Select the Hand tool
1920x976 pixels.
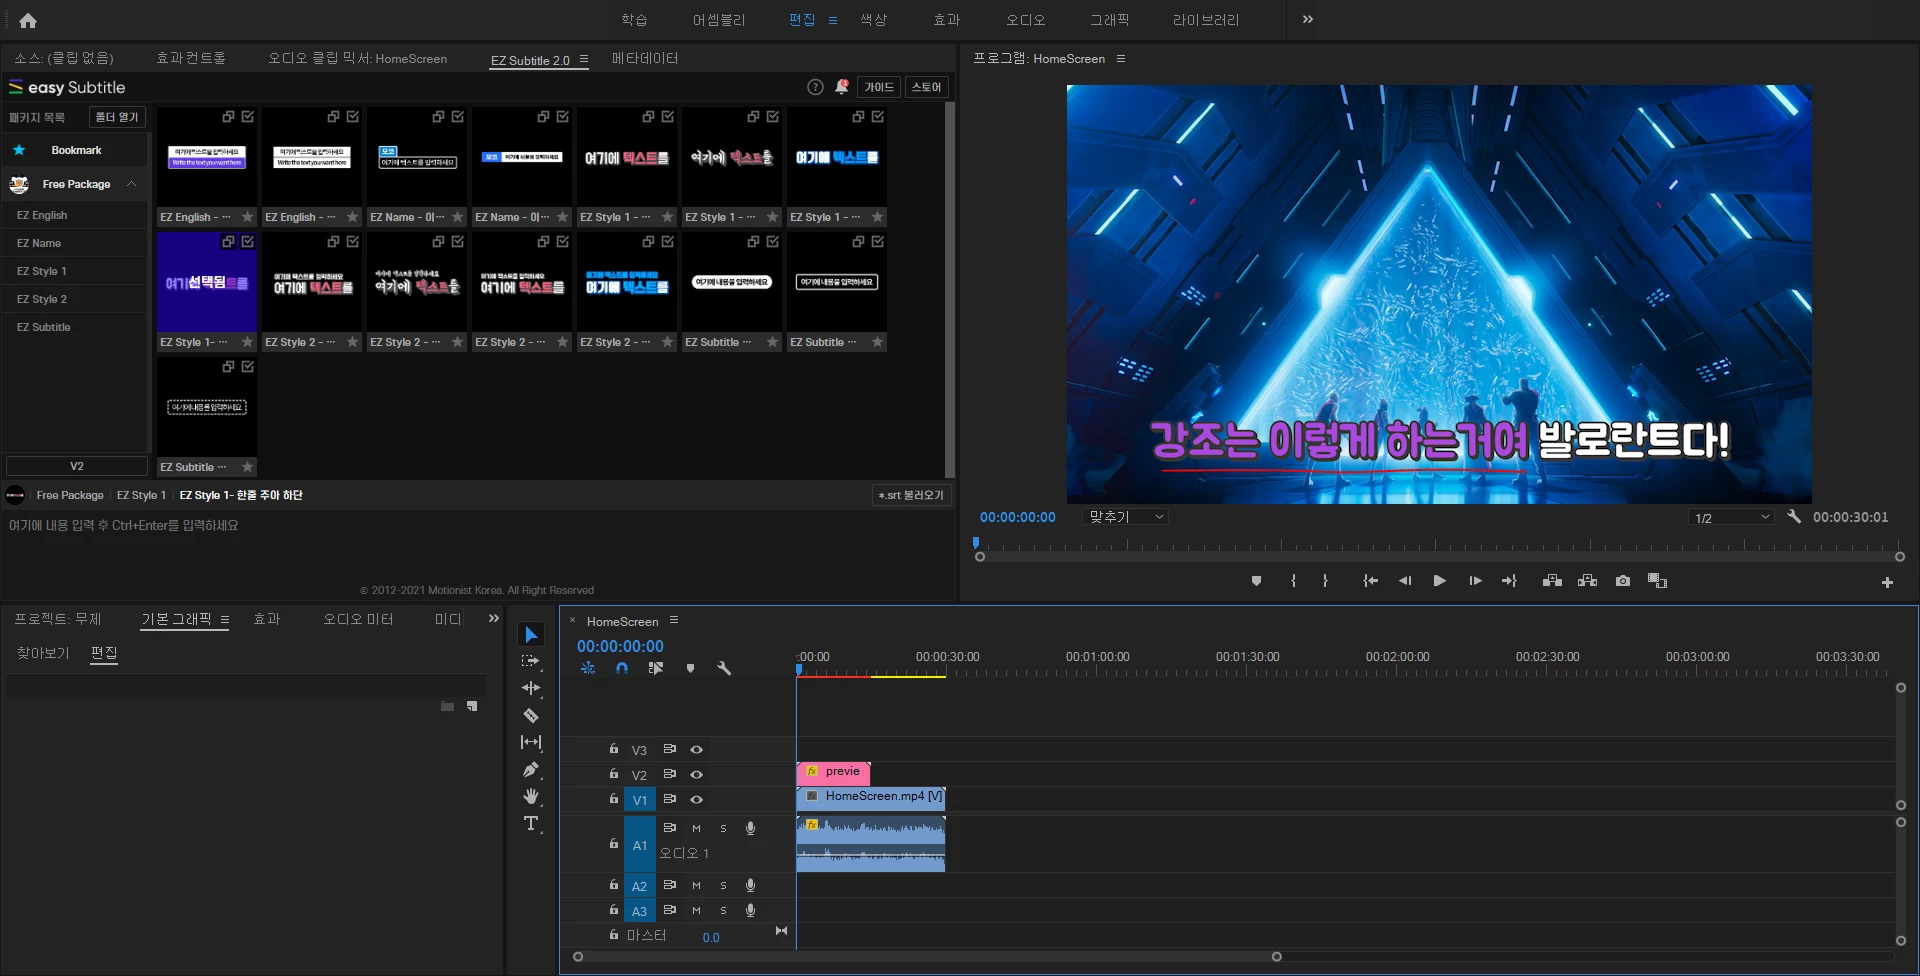click(x=531, y=796)
